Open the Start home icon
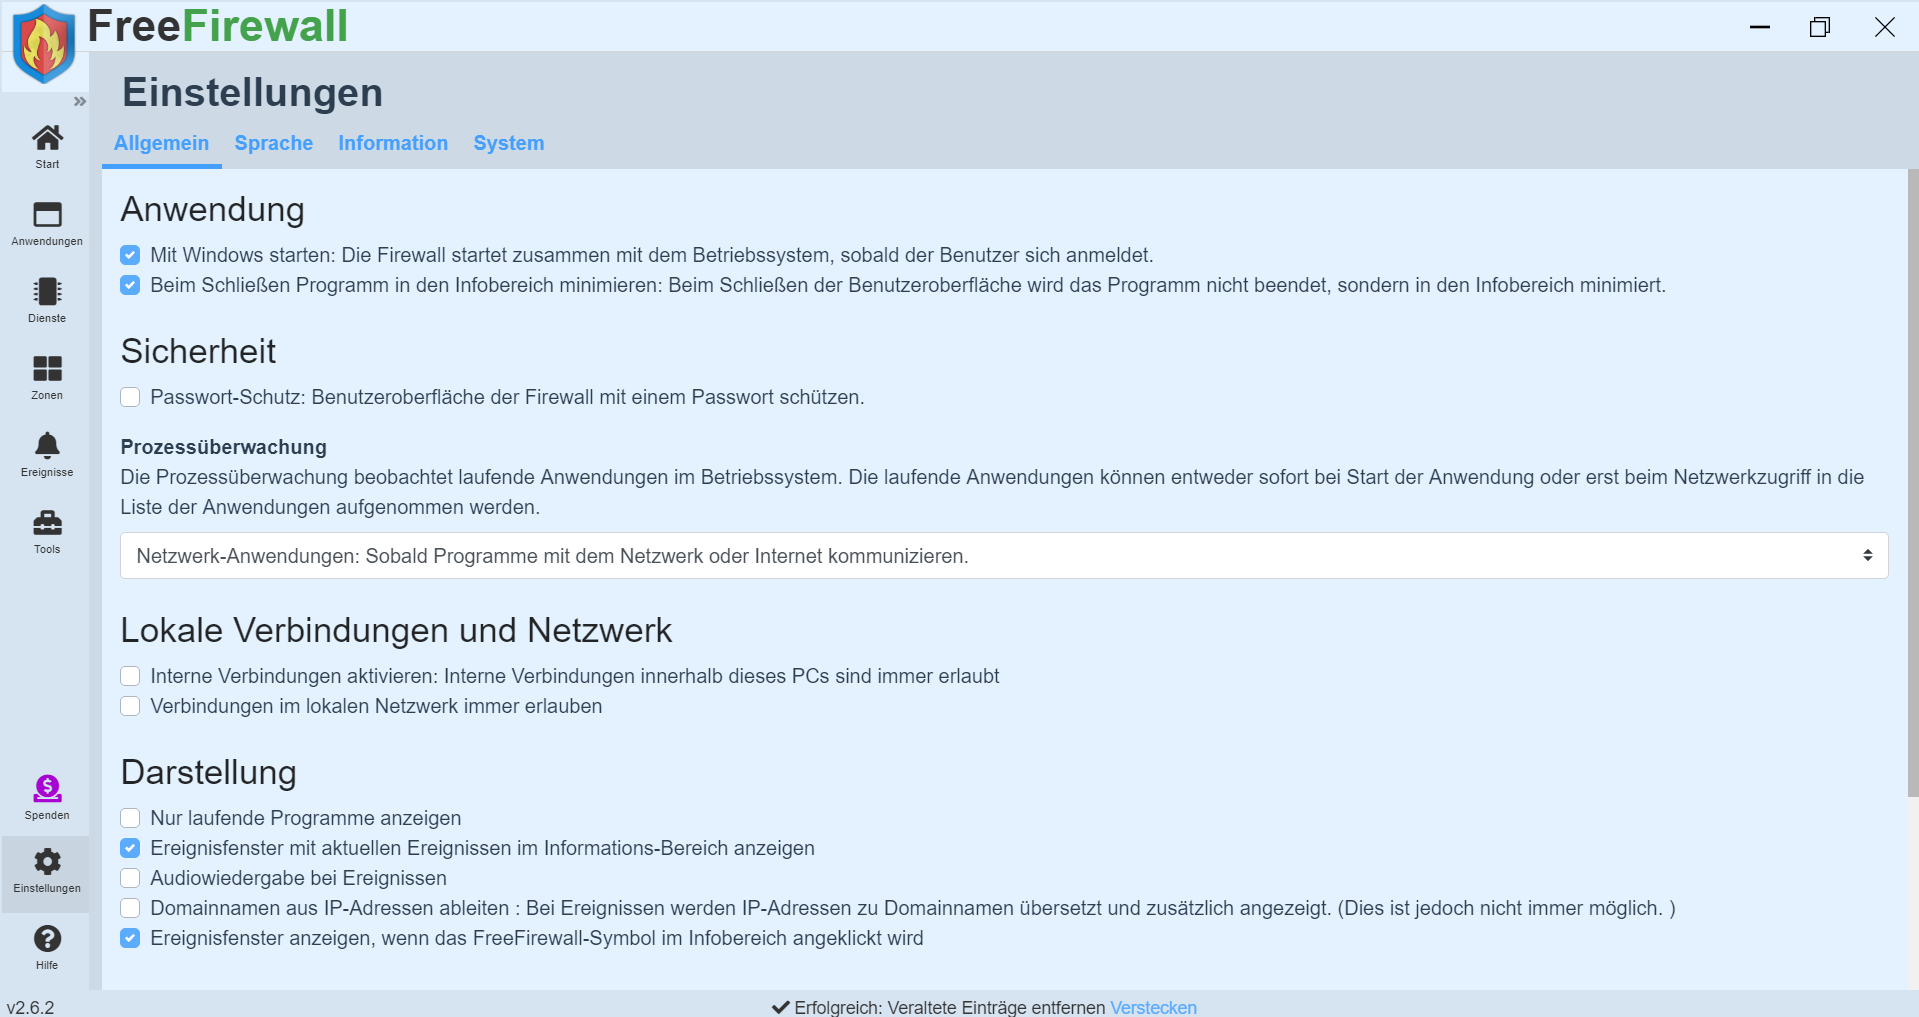This screenshot has height=1017, width=1919. [x=47, y=137]
